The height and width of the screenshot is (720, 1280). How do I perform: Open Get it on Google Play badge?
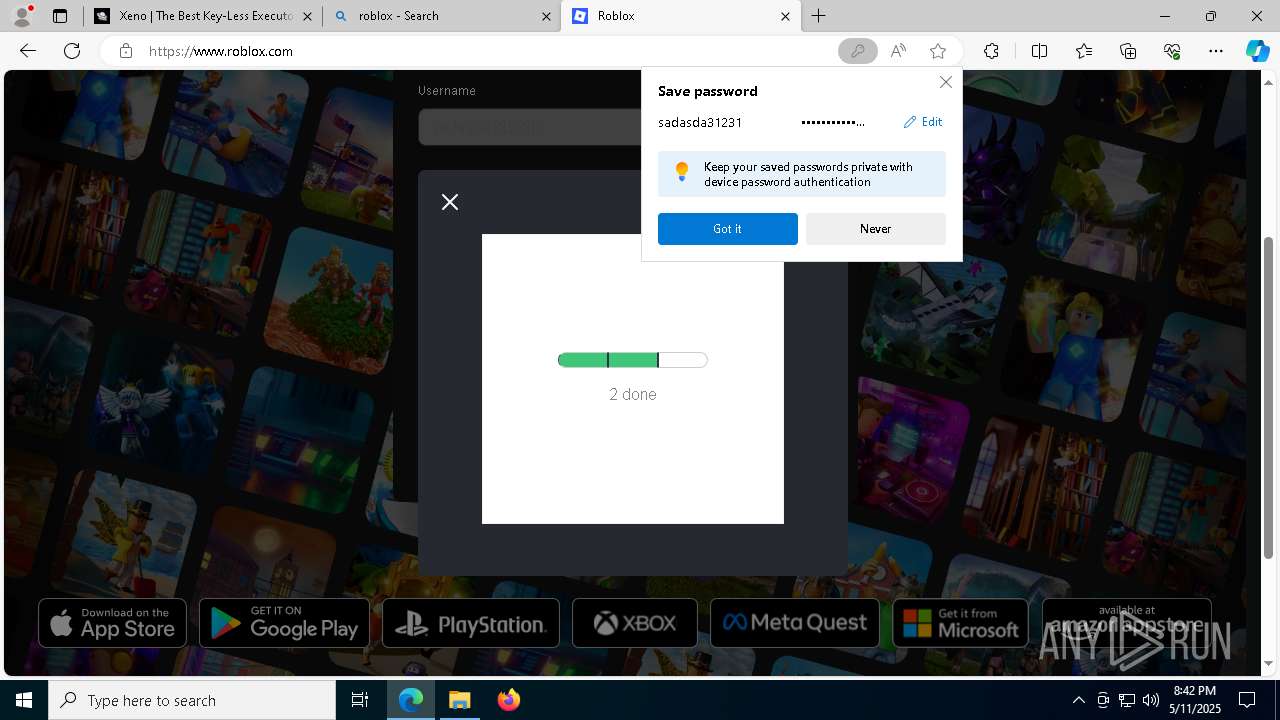(x=284, y=623)
